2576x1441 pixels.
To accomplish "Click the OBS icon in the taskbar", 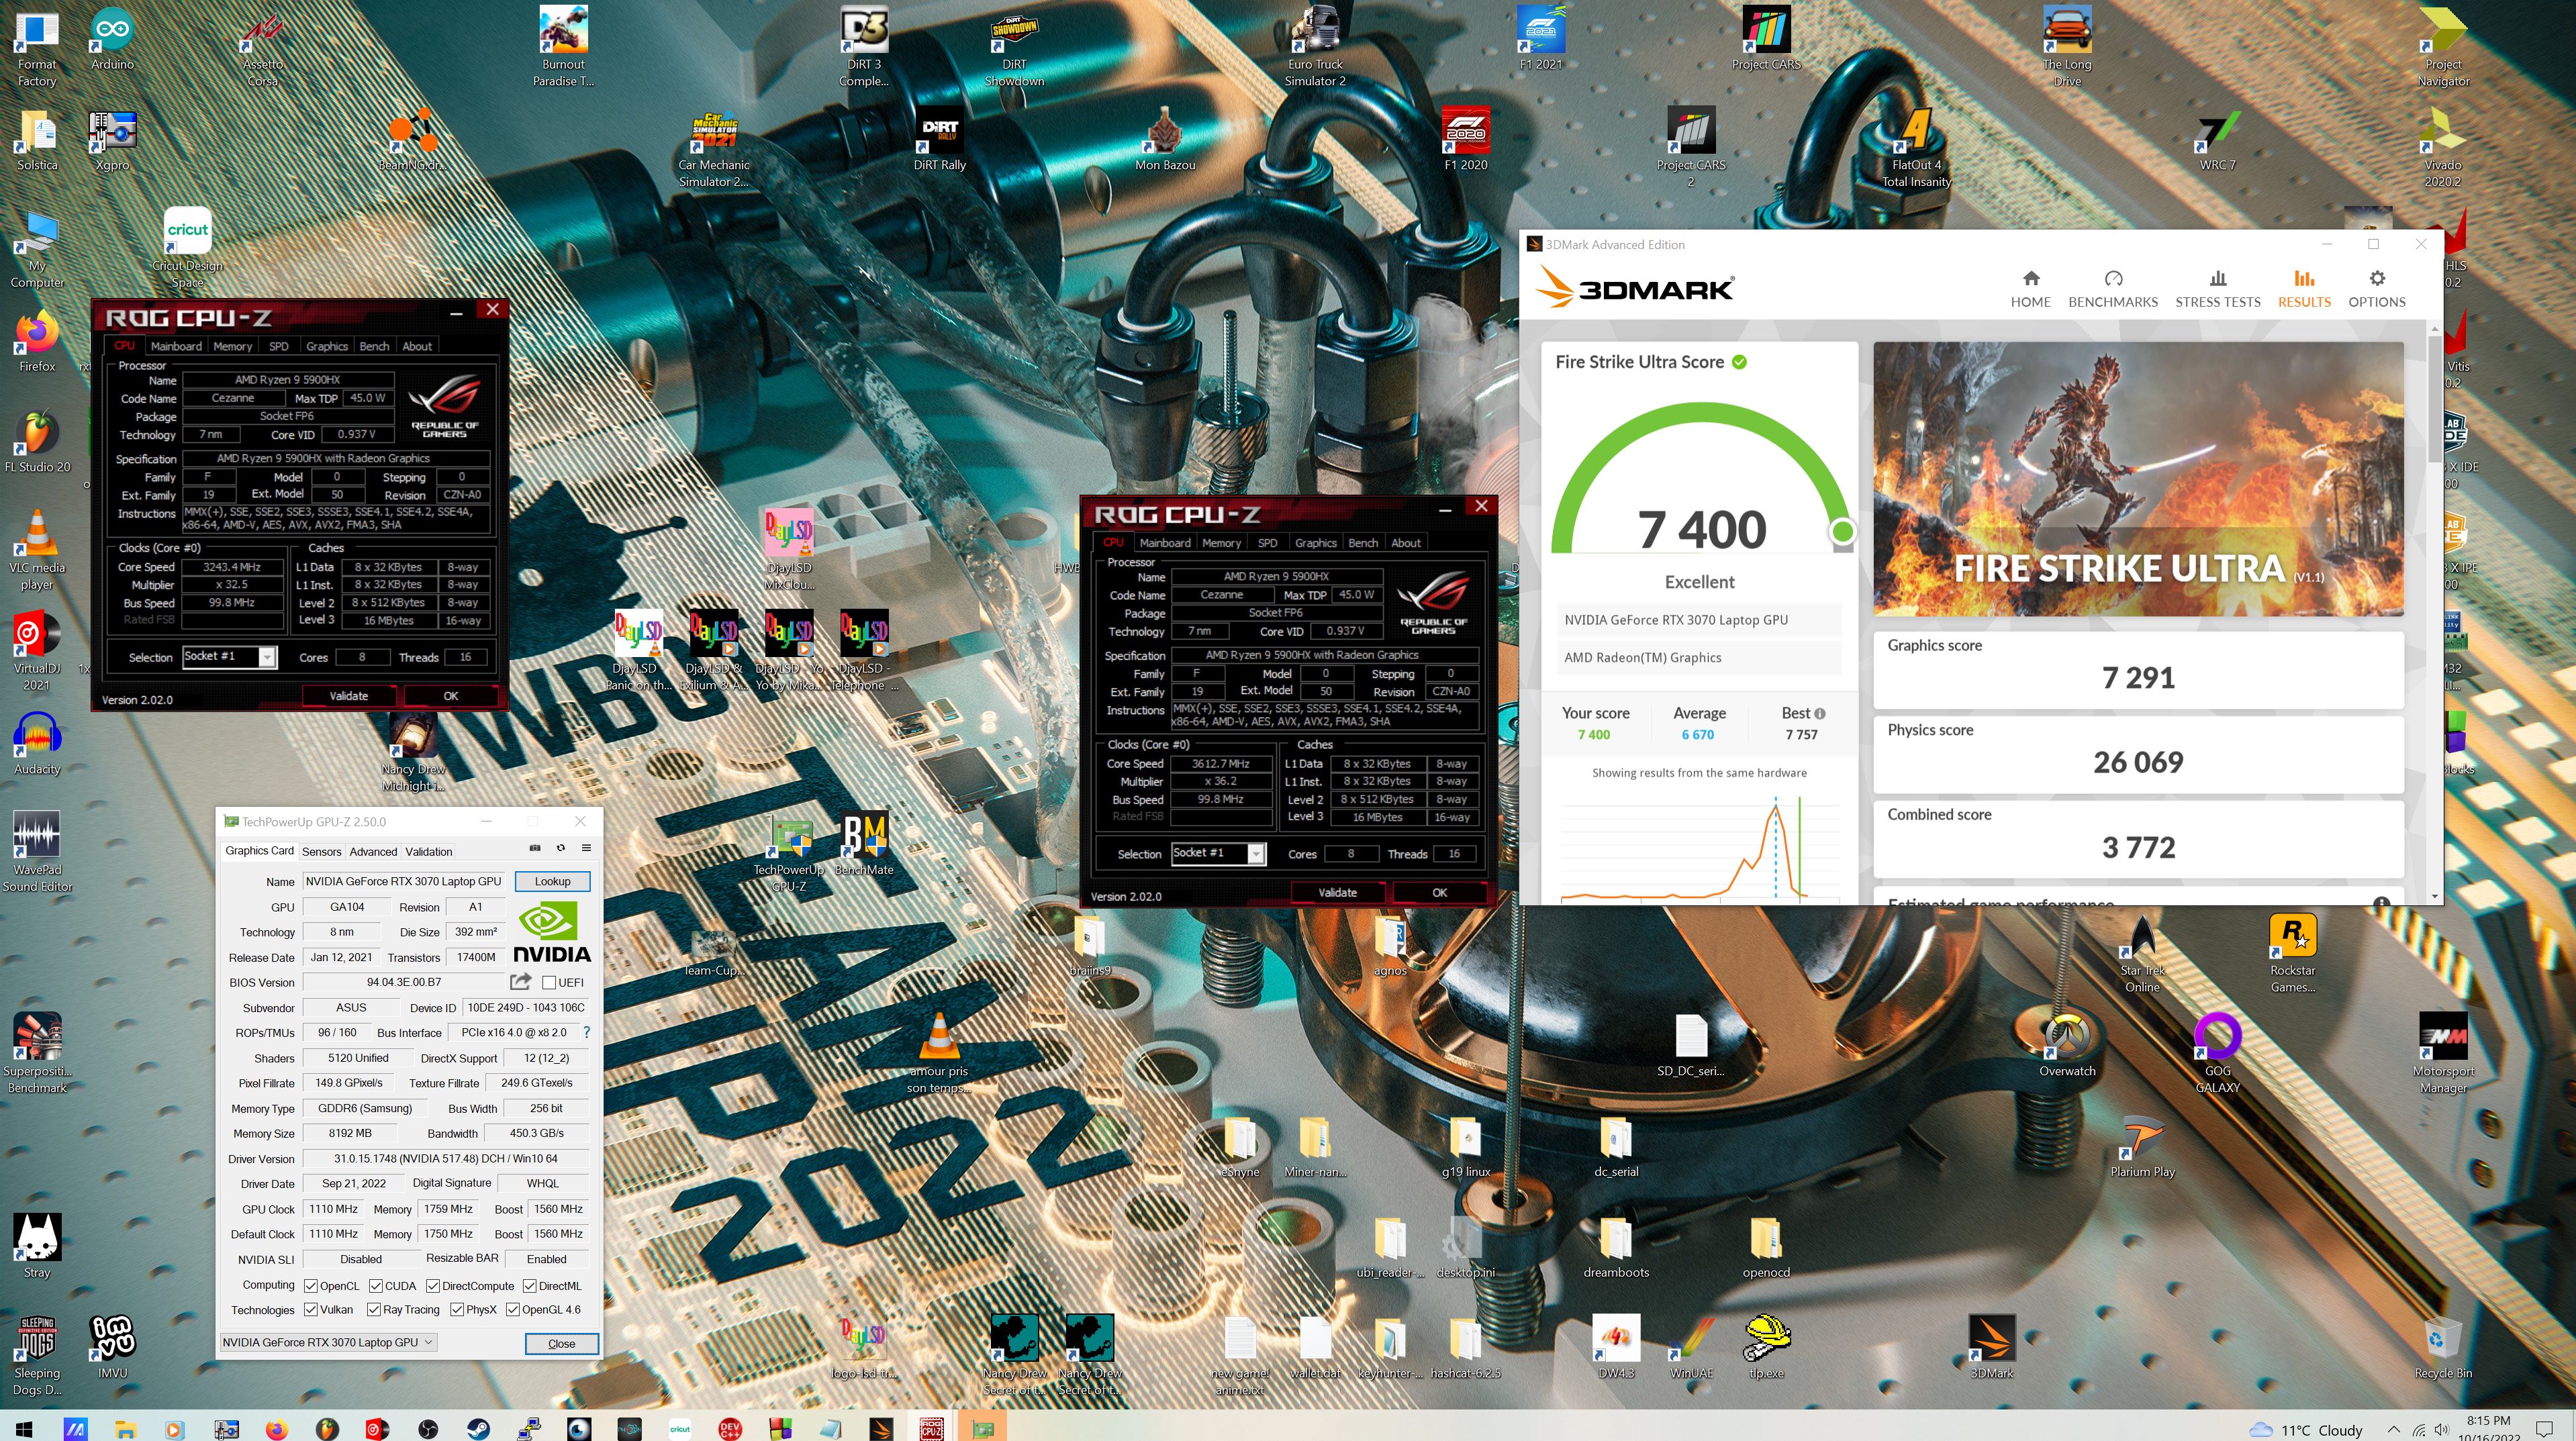I will point(428,1429).
